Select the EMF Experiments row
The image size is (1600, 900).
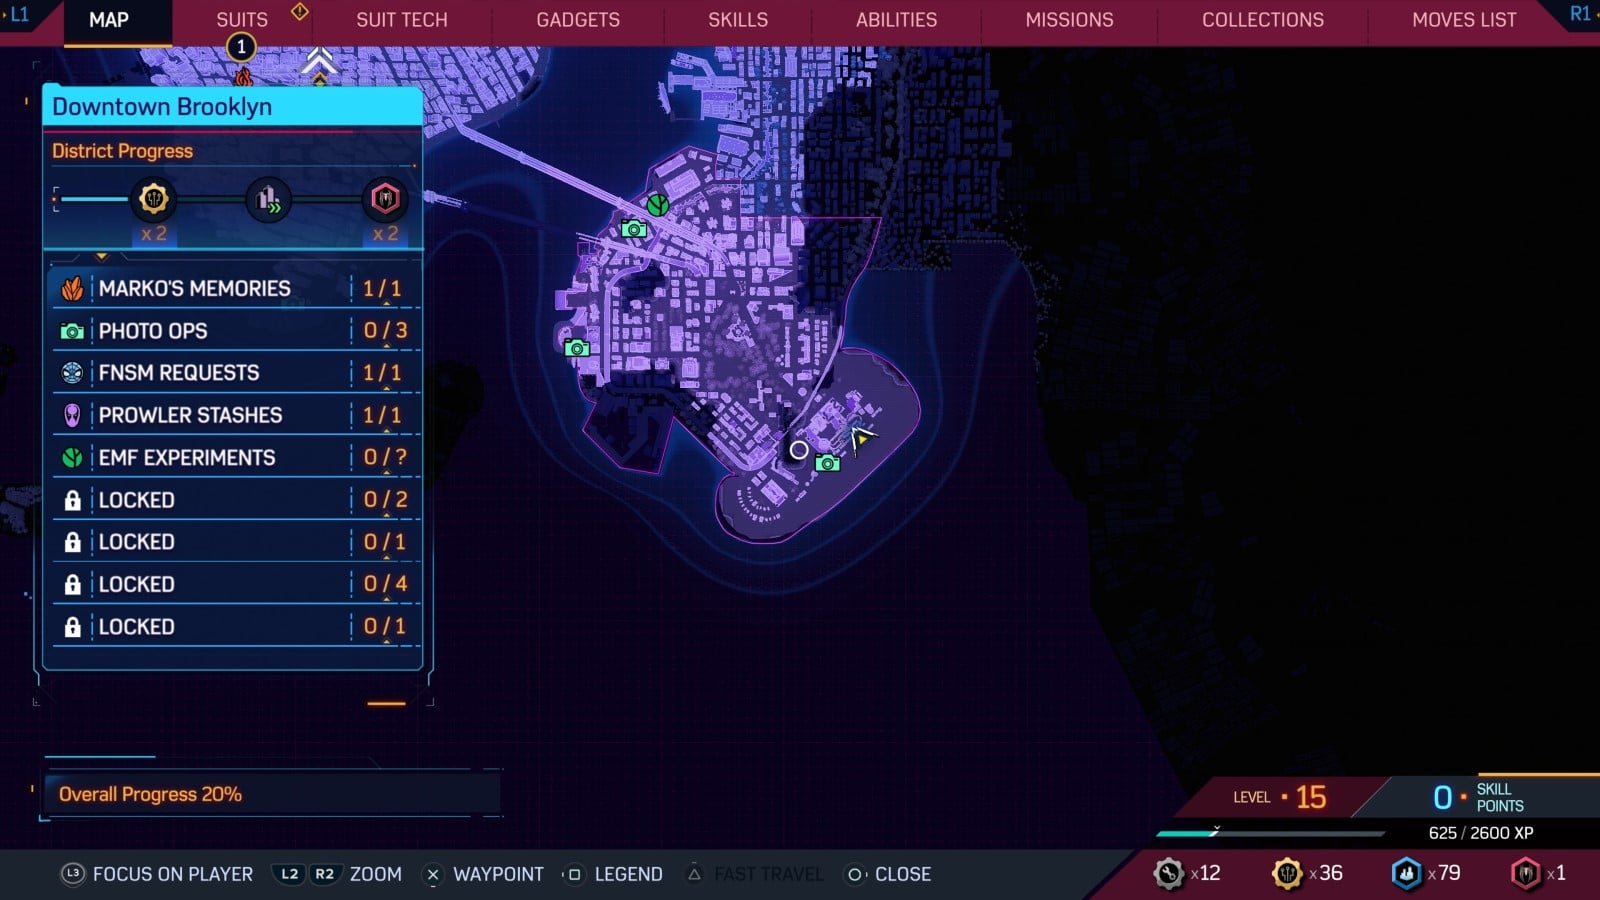[x=235, y=458]
